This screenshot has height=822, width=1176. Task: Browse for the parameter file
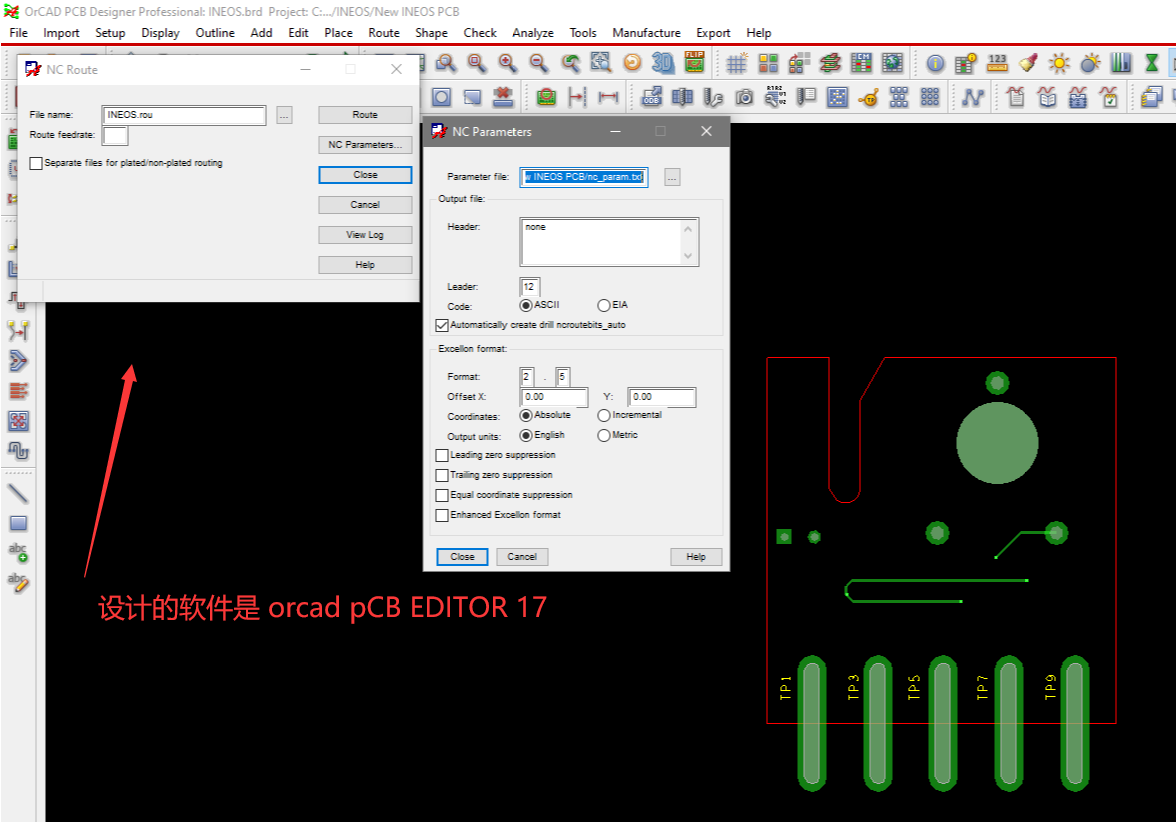point(672,178)
